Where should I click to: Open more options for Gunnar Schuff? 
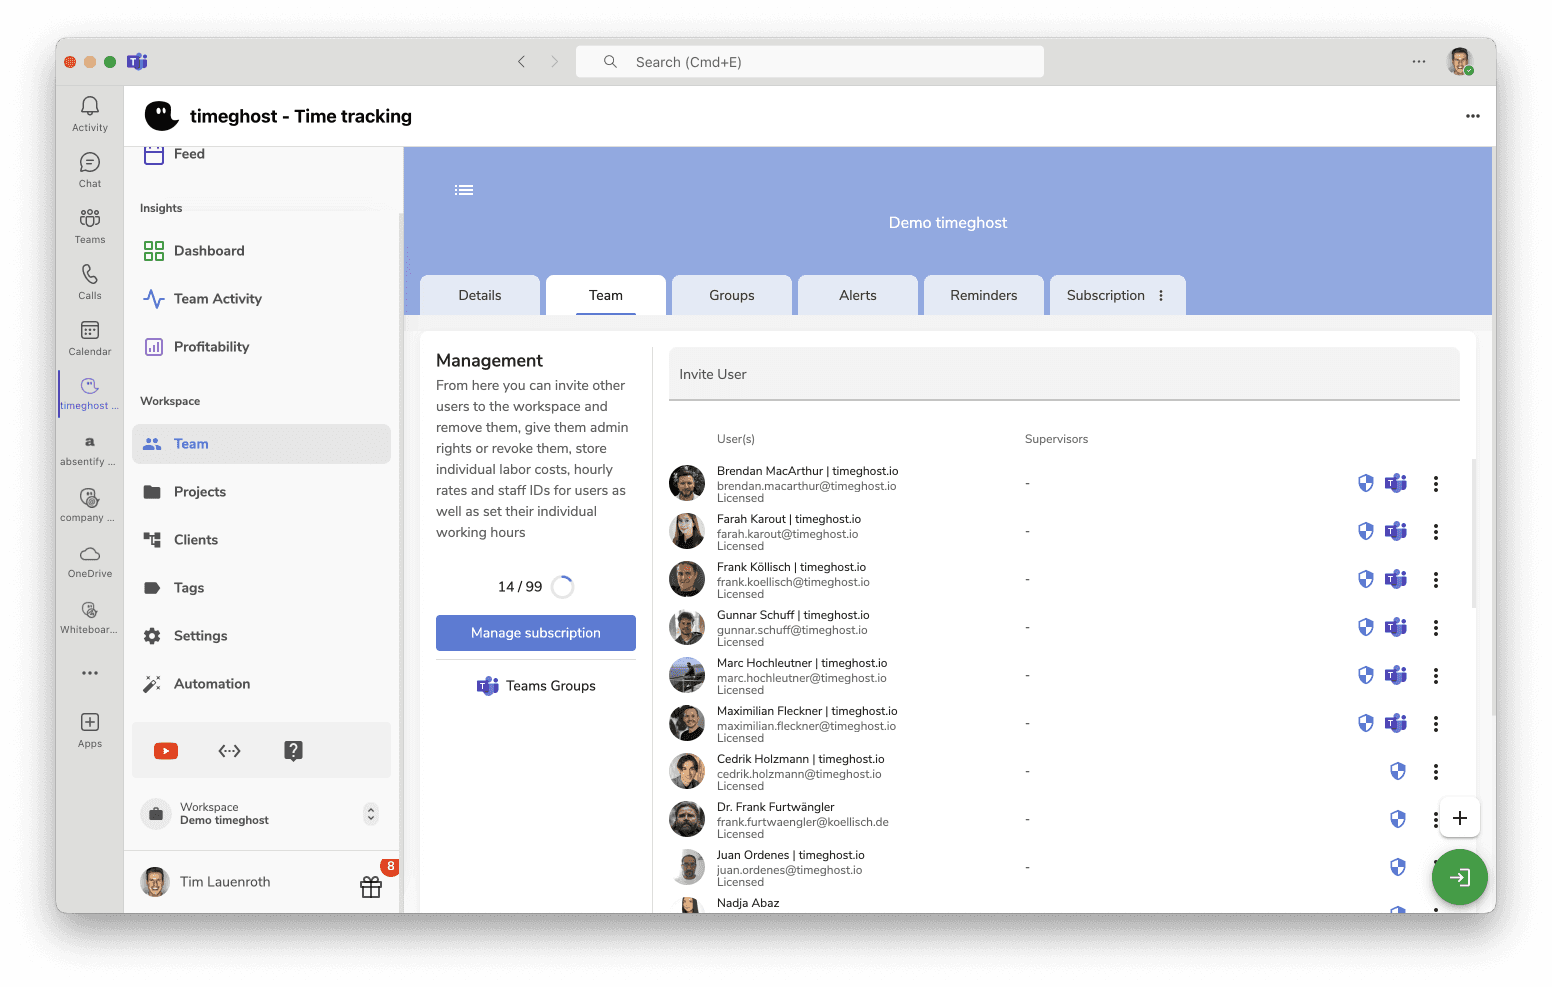point(1436,628)
